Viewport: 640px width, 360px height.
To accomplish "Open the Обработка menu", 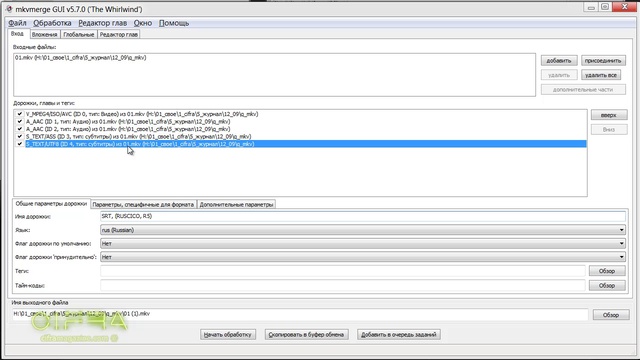I will (x=52, y=23).
